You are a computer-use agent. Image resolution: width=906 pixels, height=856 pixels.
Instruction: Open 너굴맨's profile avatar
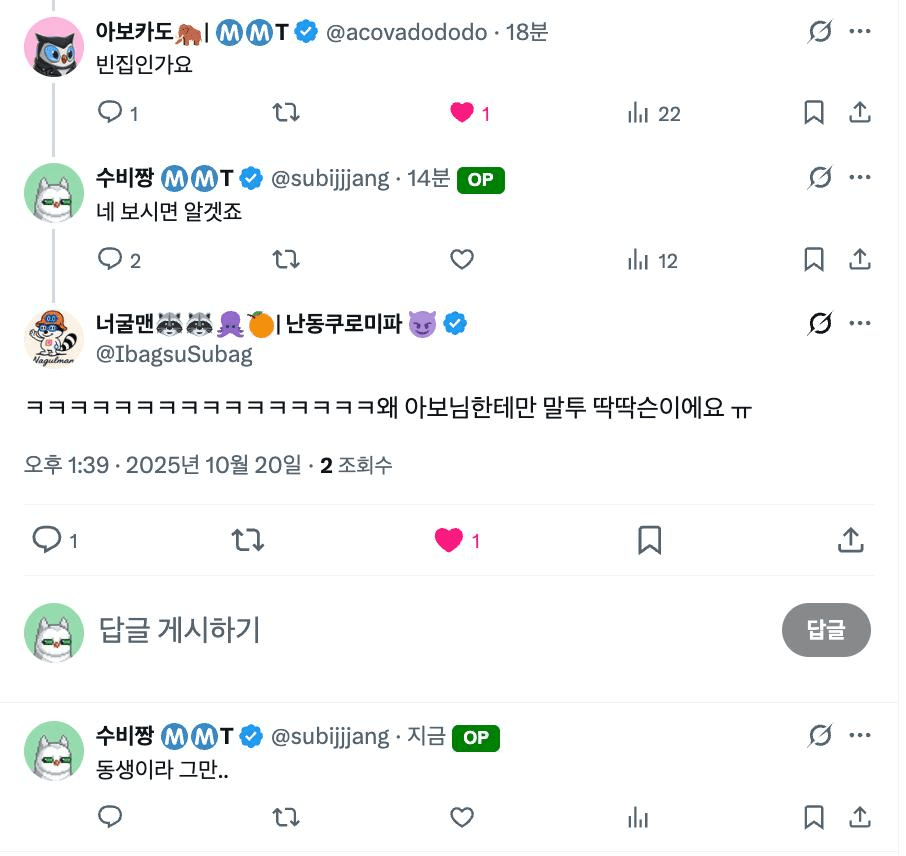(54, 337)
